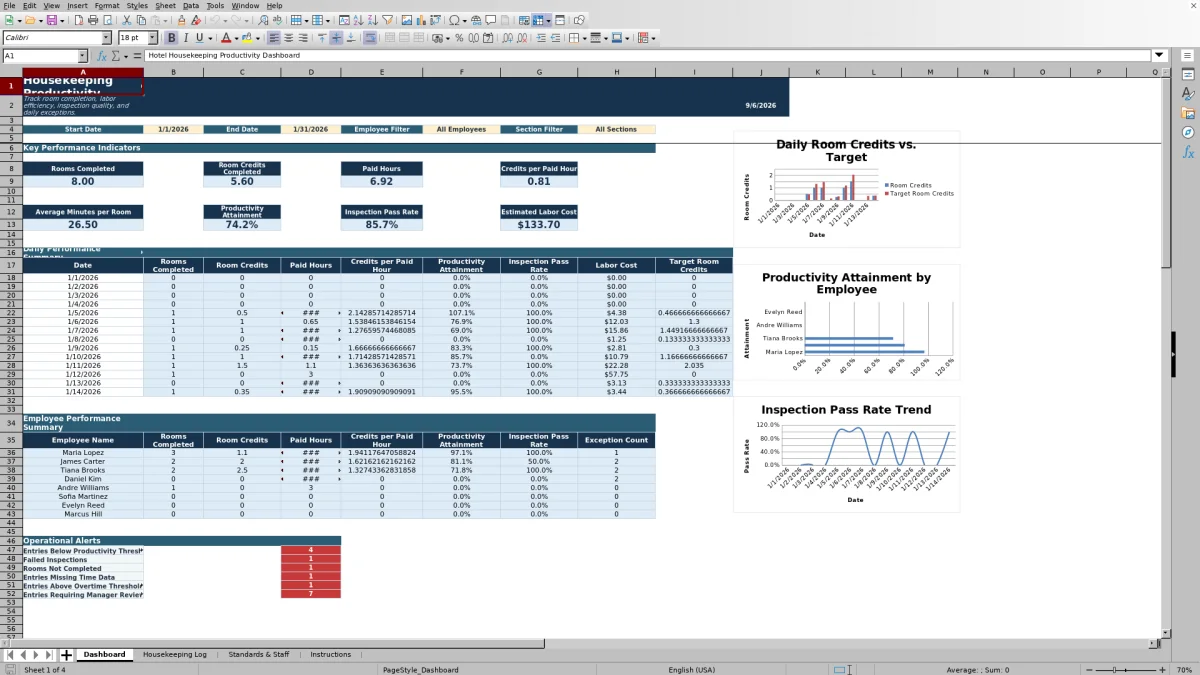Open Sidebar Navigator compass icon
The width and height of the screenshot is (1200, 675).
(x=1188, y=132)
